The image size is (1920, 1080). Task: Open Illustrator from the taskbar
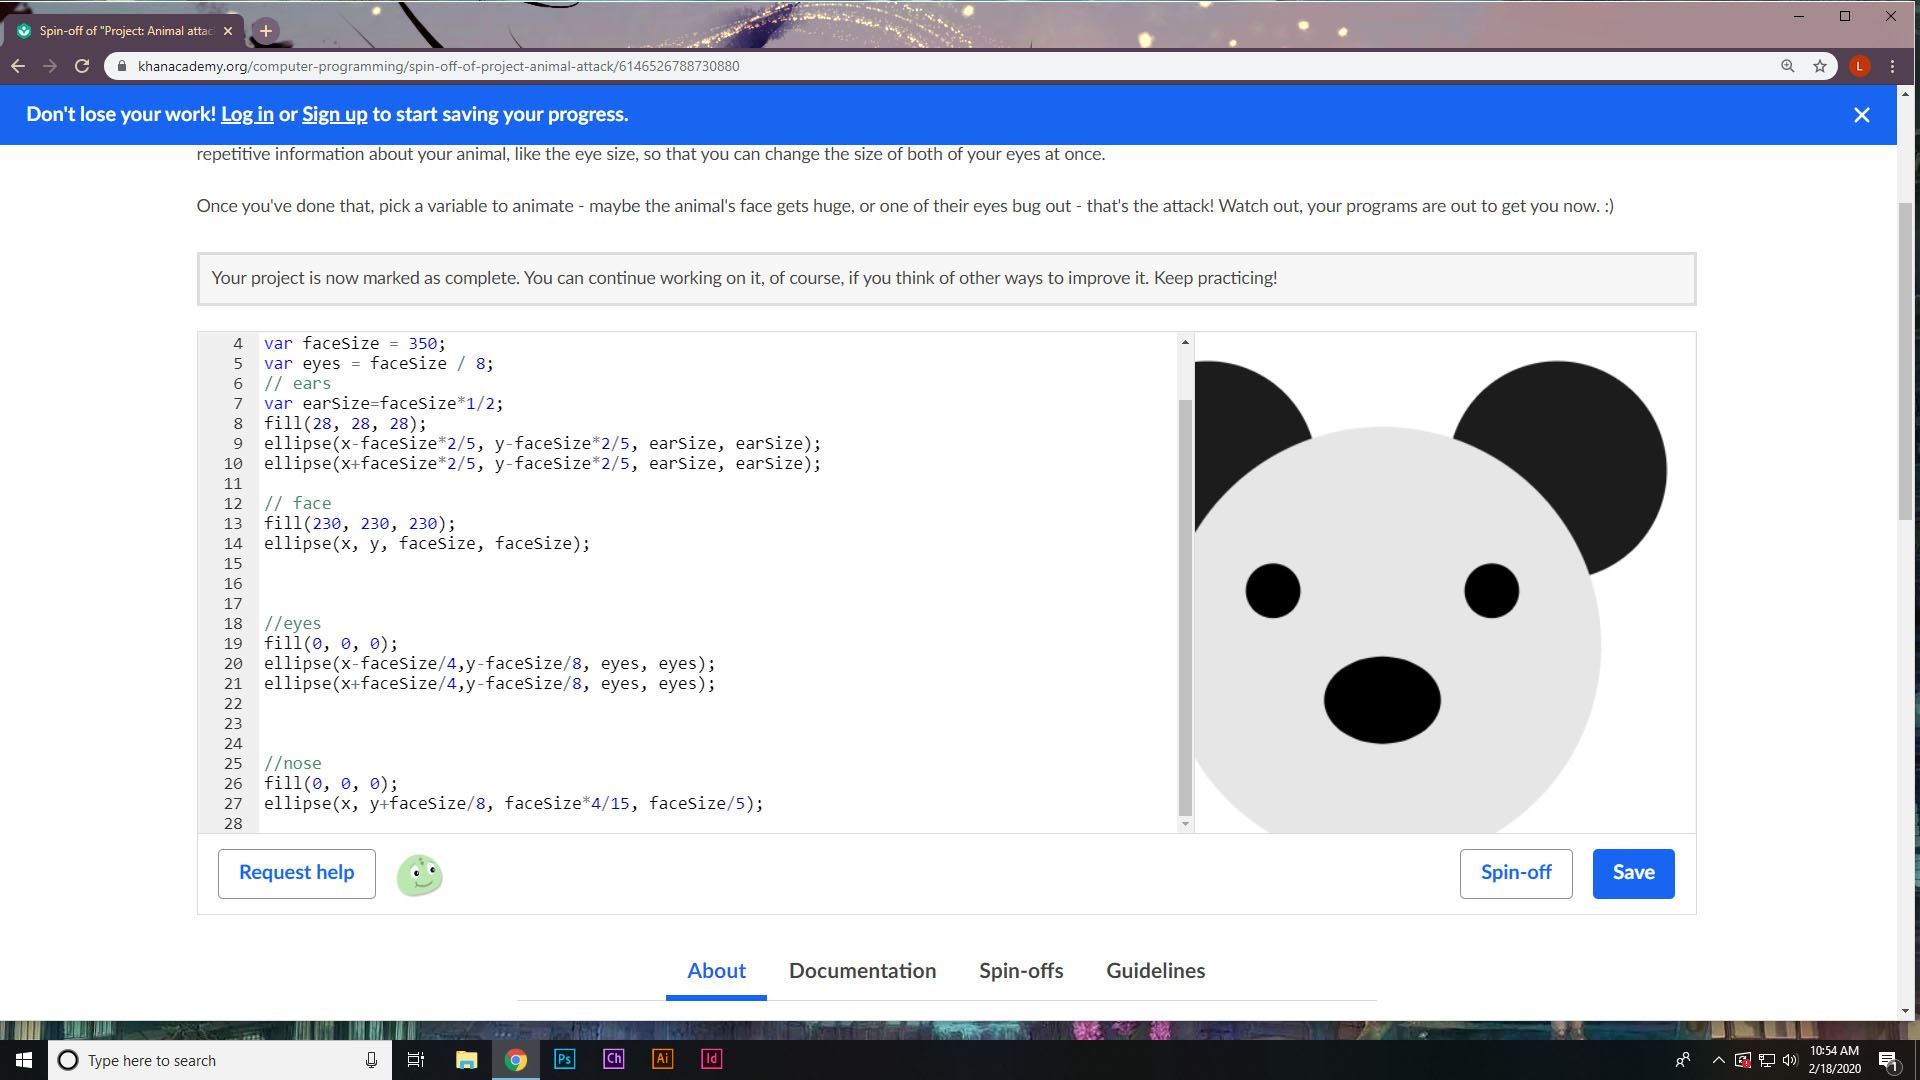click(x=662, y=1059)
